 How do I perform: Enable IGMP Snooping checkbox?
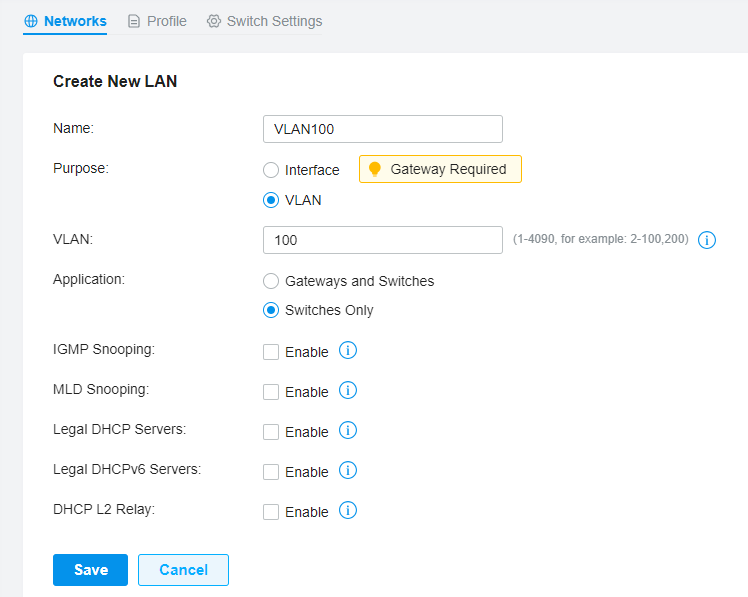pos(271,352)
